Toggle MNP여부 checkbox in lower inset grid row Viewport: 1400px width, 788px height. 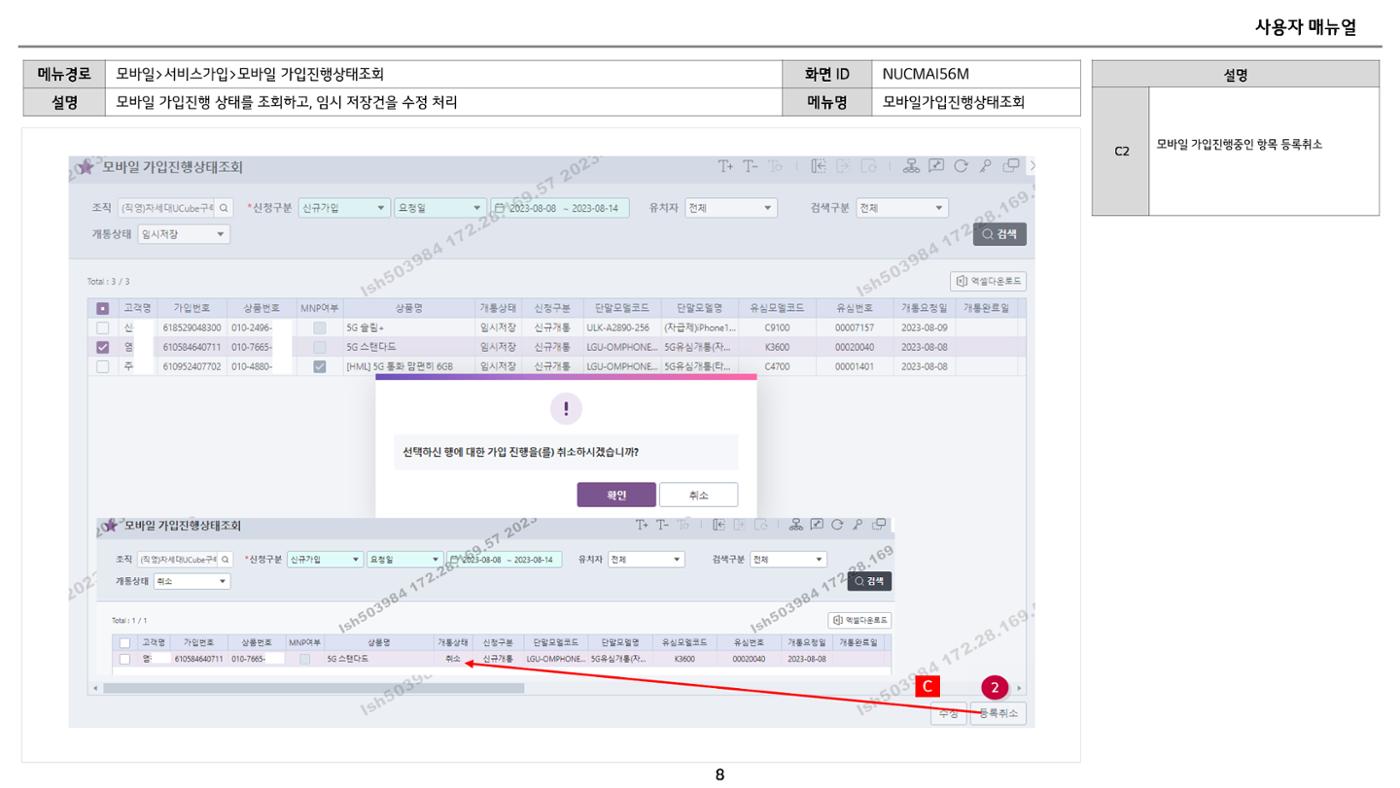pyautogui.click(x=304, y=659)
